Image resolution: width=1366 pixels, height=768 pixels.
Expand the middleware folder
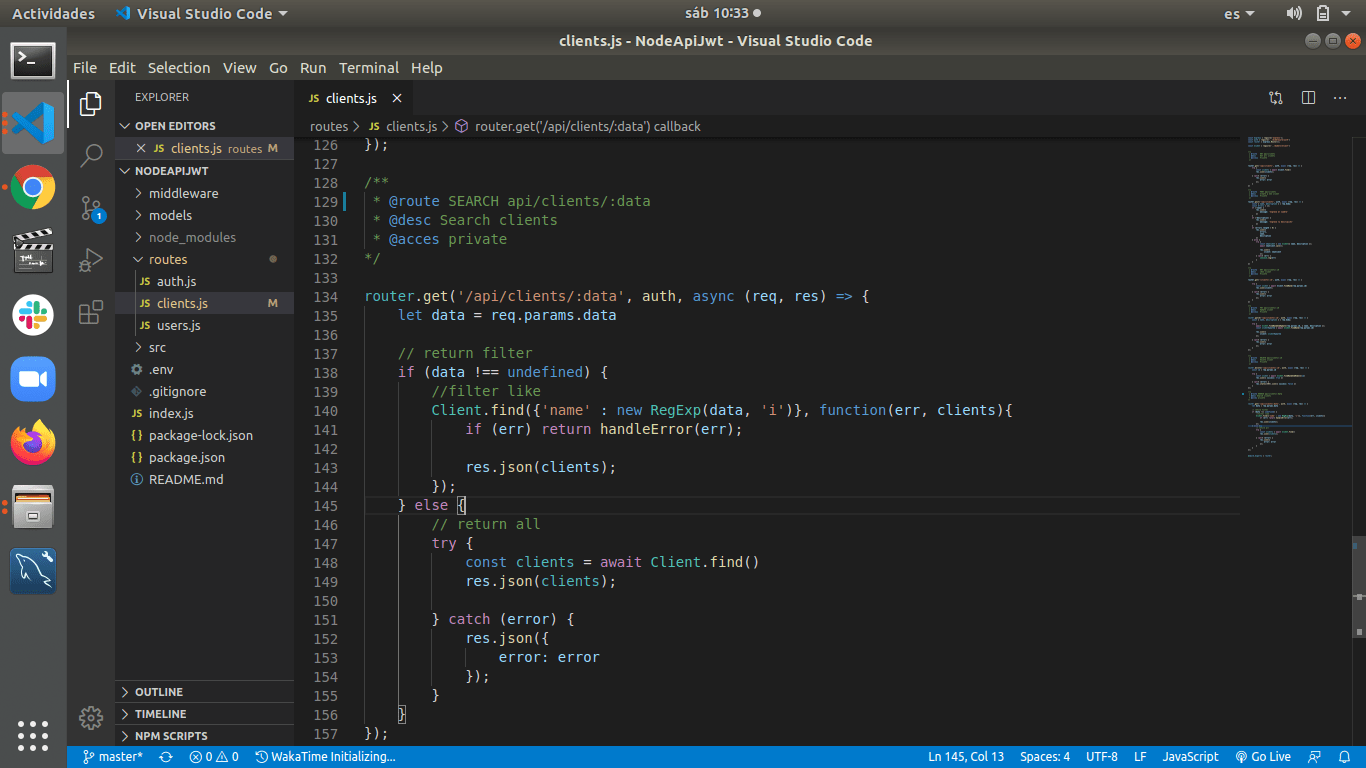pyautogui.click(x=183, y=193)
